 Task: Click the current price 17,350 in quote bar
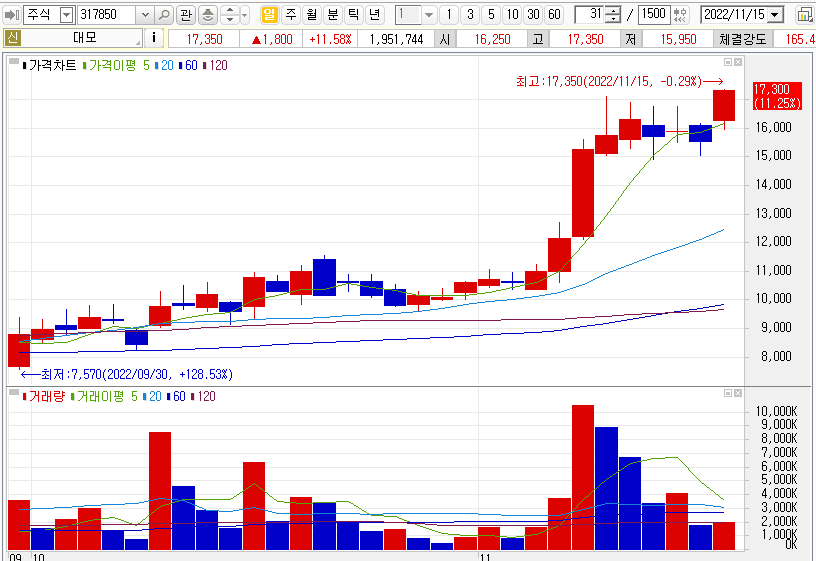click(205, 39)
